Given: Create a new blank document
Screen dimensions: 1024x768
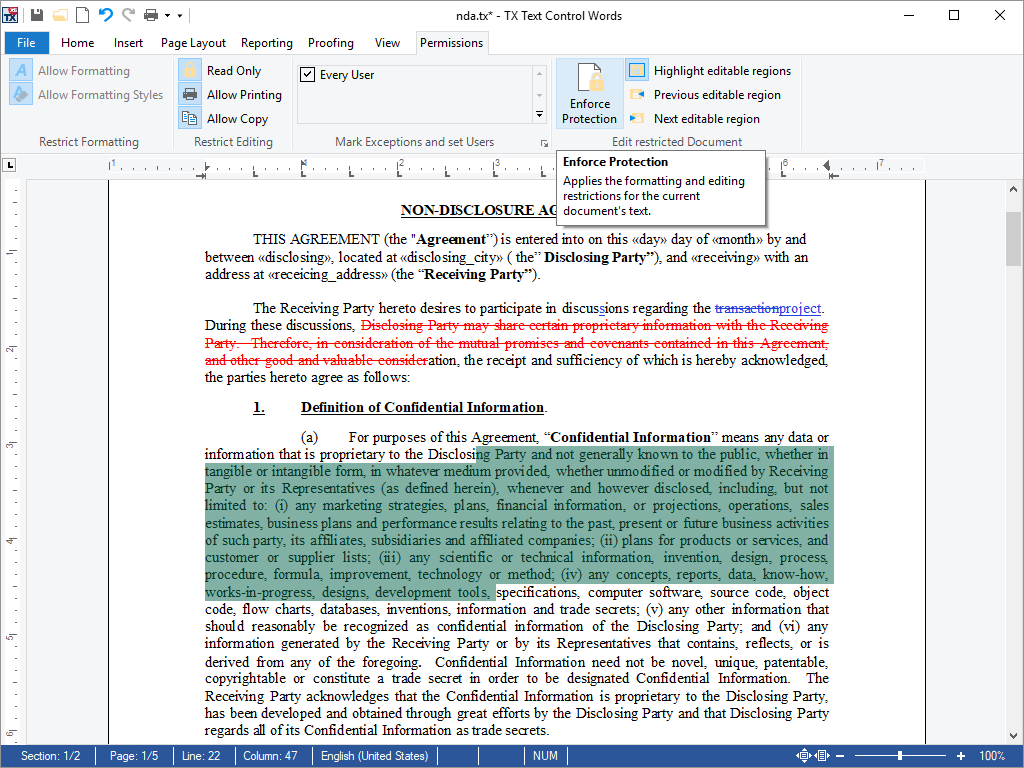Looking at the screenshot, I should click(82, 15).
